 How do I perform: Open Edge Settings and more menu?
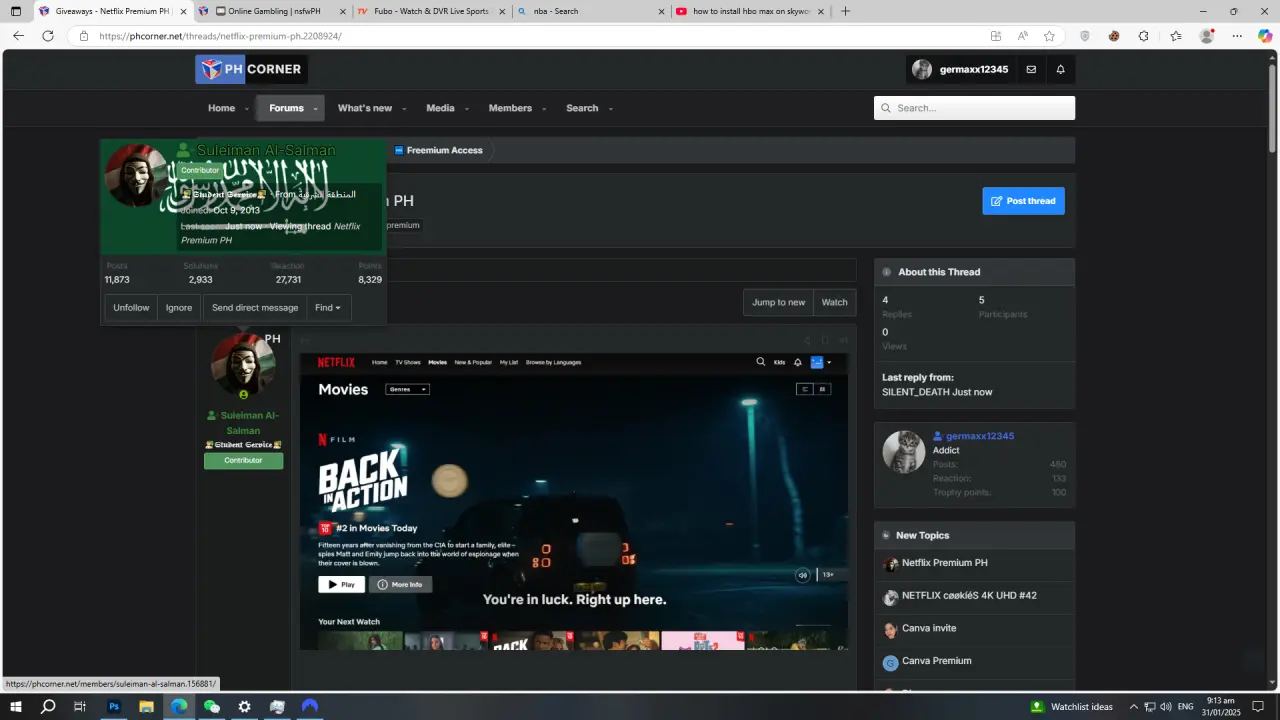pos(1237,36)
